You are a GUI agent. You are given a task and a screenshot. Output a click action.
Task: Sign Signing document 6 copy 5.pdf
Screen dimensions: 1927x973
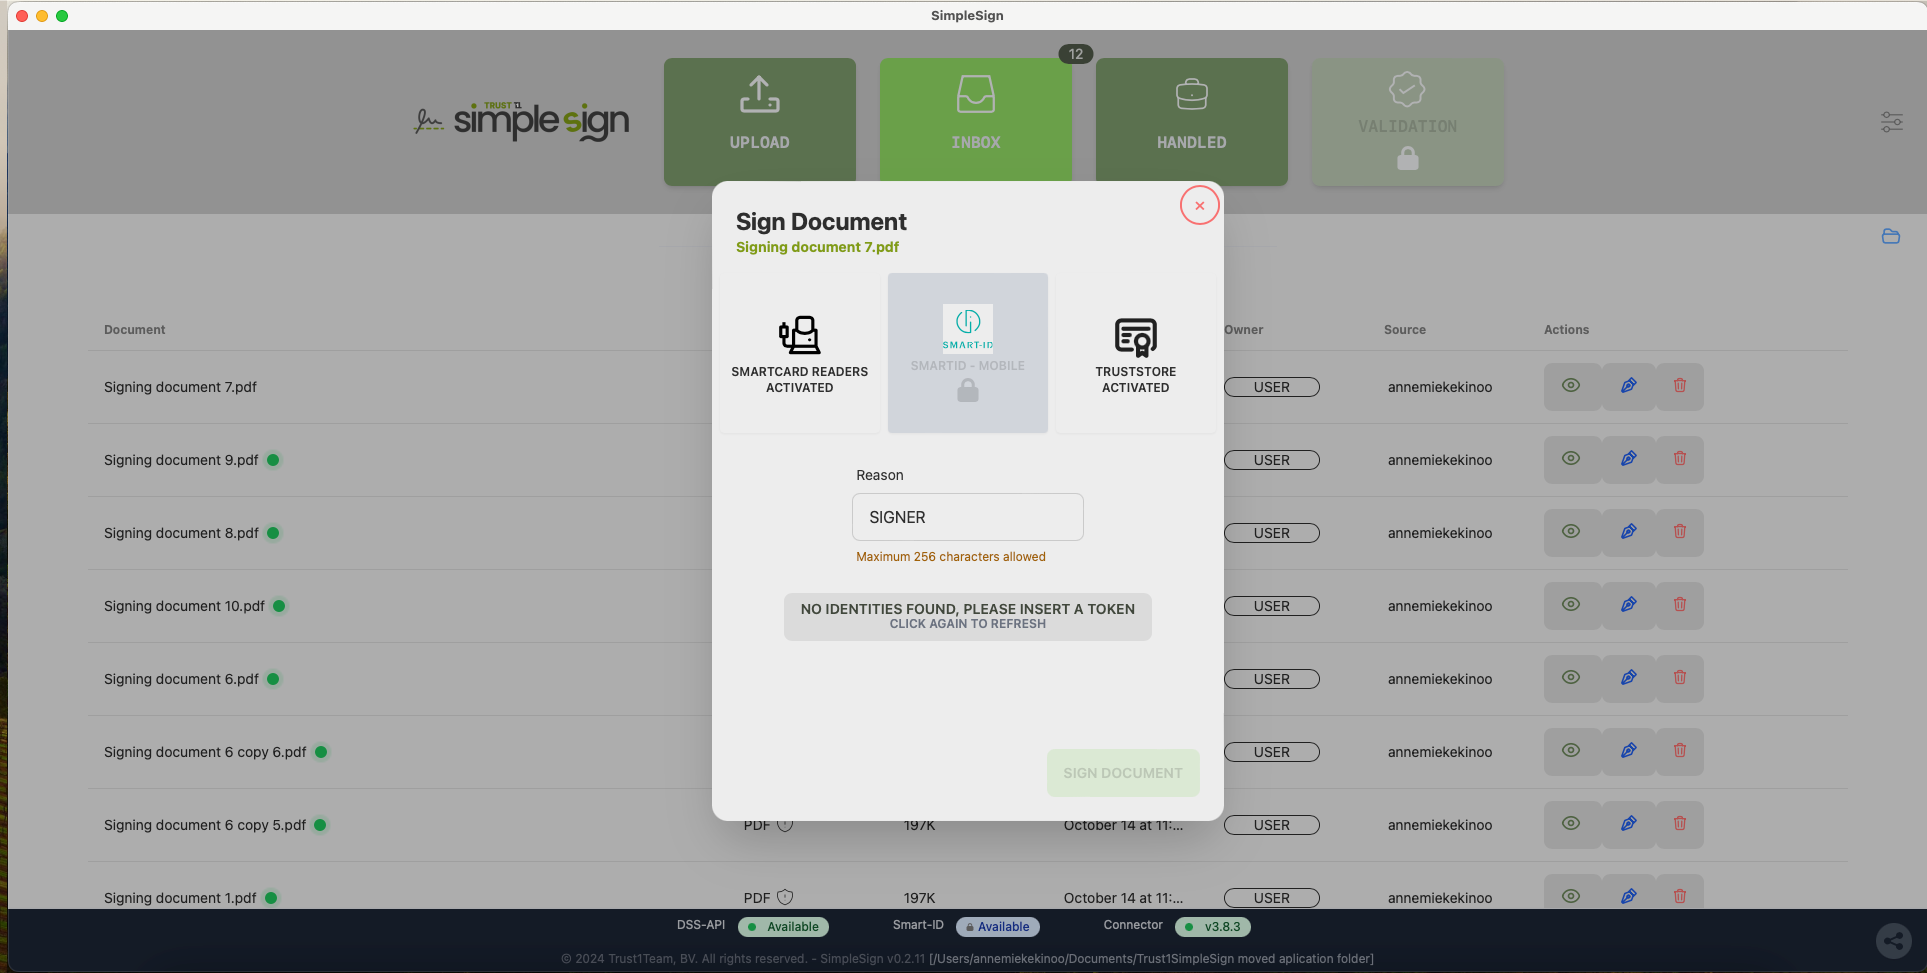[x=1629, y=824]
